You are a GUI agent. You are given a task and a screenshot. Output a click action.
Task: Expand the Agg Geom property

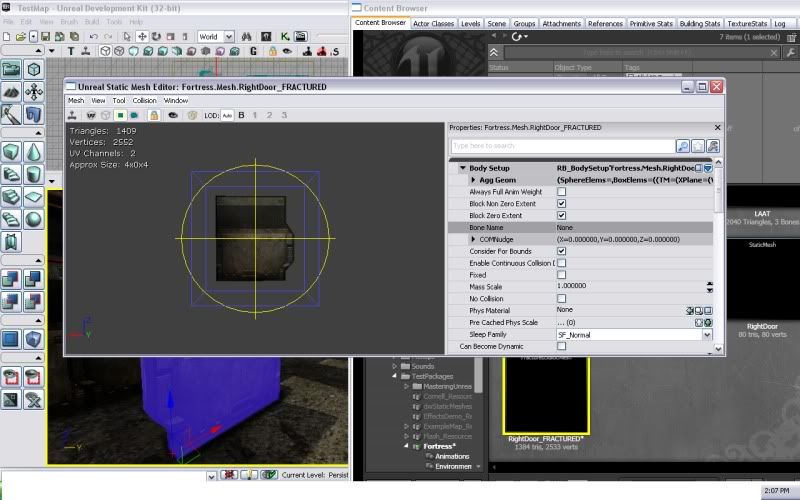[473, 180]
